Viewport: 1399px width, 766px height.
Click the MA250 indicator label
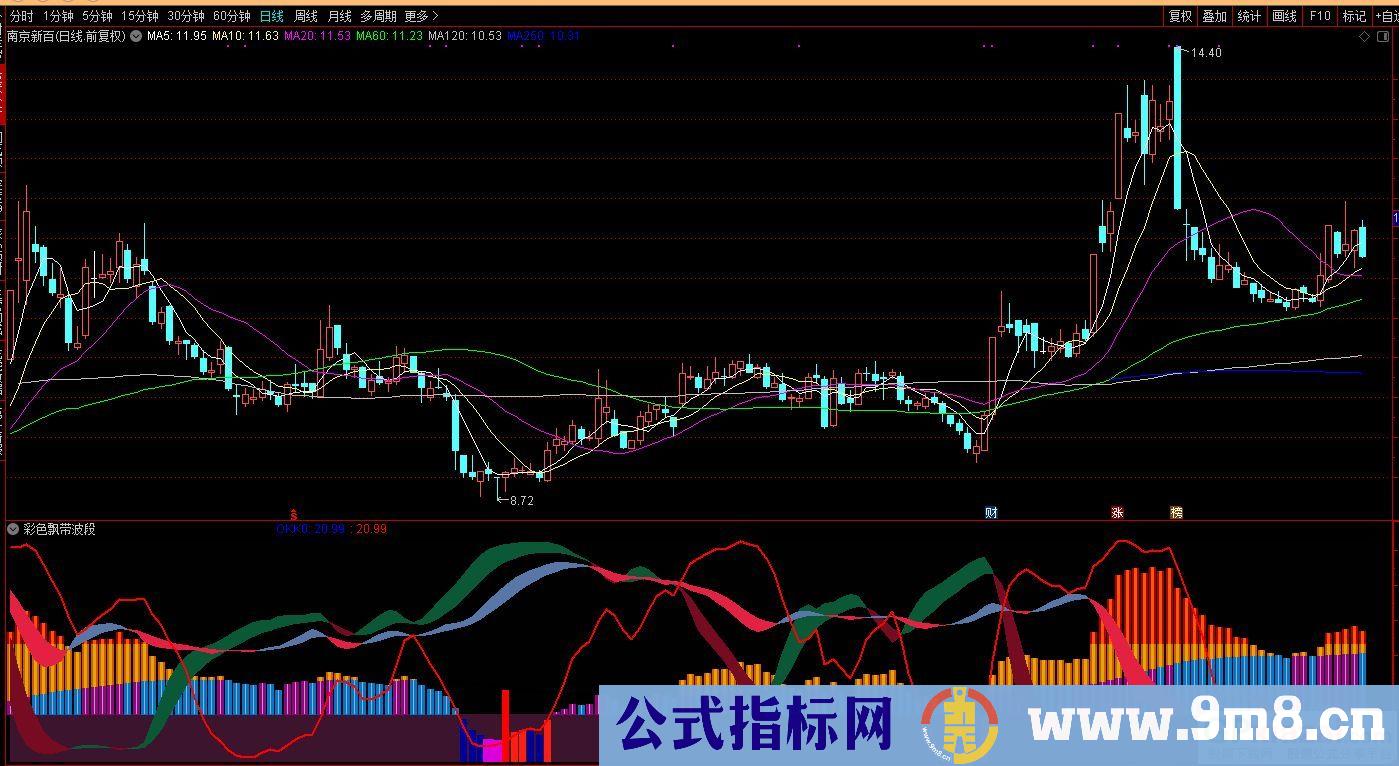pos(544,36)
